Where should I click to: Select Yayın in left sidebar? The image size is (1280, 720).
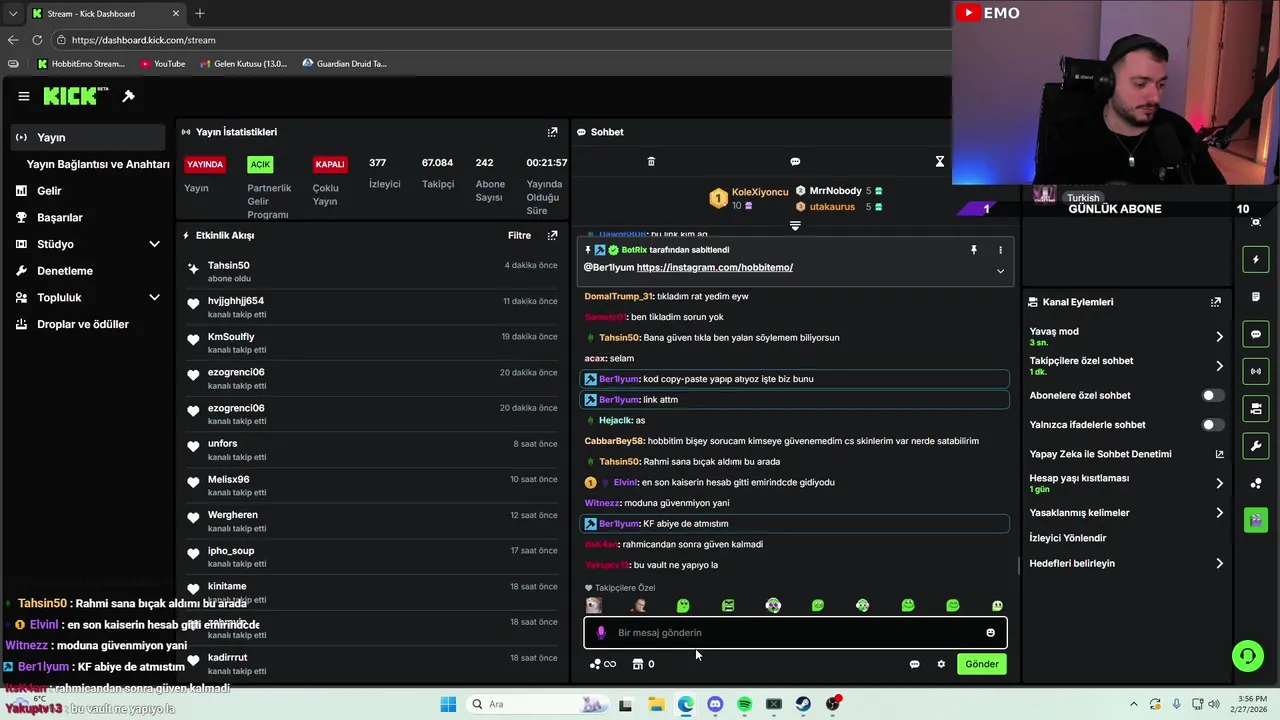86,137
